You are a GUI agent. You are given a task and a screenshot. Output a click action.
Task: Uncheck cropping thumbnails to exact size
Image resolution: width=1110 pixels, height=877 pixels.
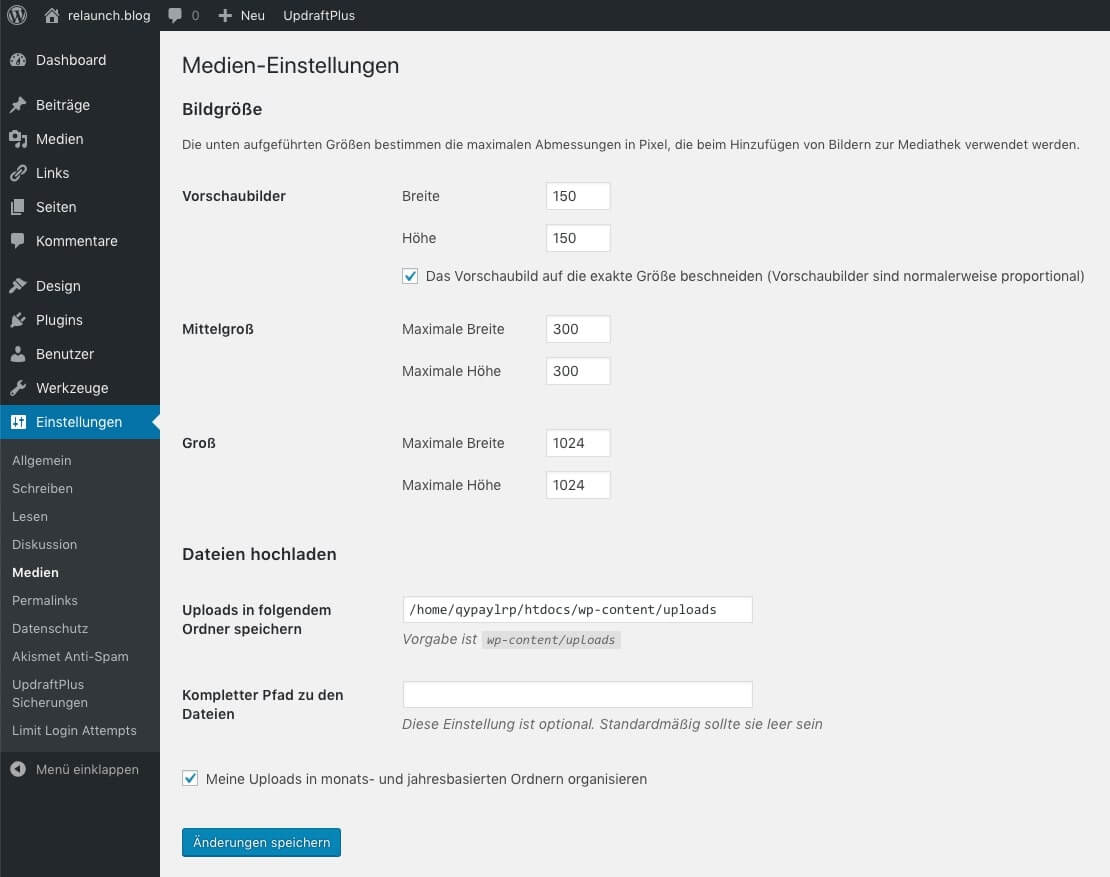pos(410,276)
